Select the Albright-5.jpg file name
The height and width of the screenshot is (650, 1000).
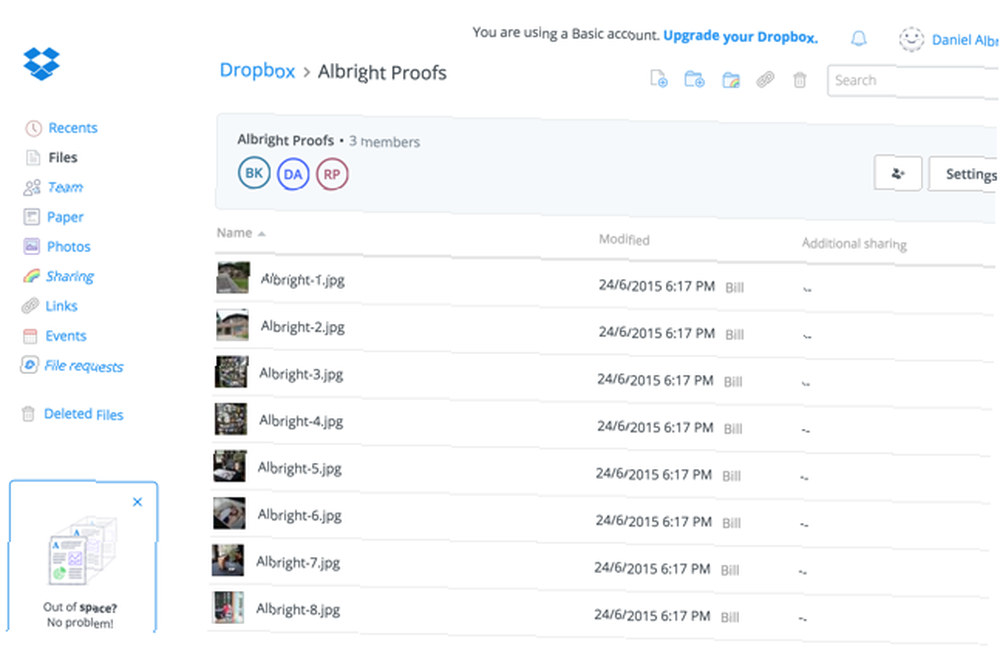click(300, 468)
